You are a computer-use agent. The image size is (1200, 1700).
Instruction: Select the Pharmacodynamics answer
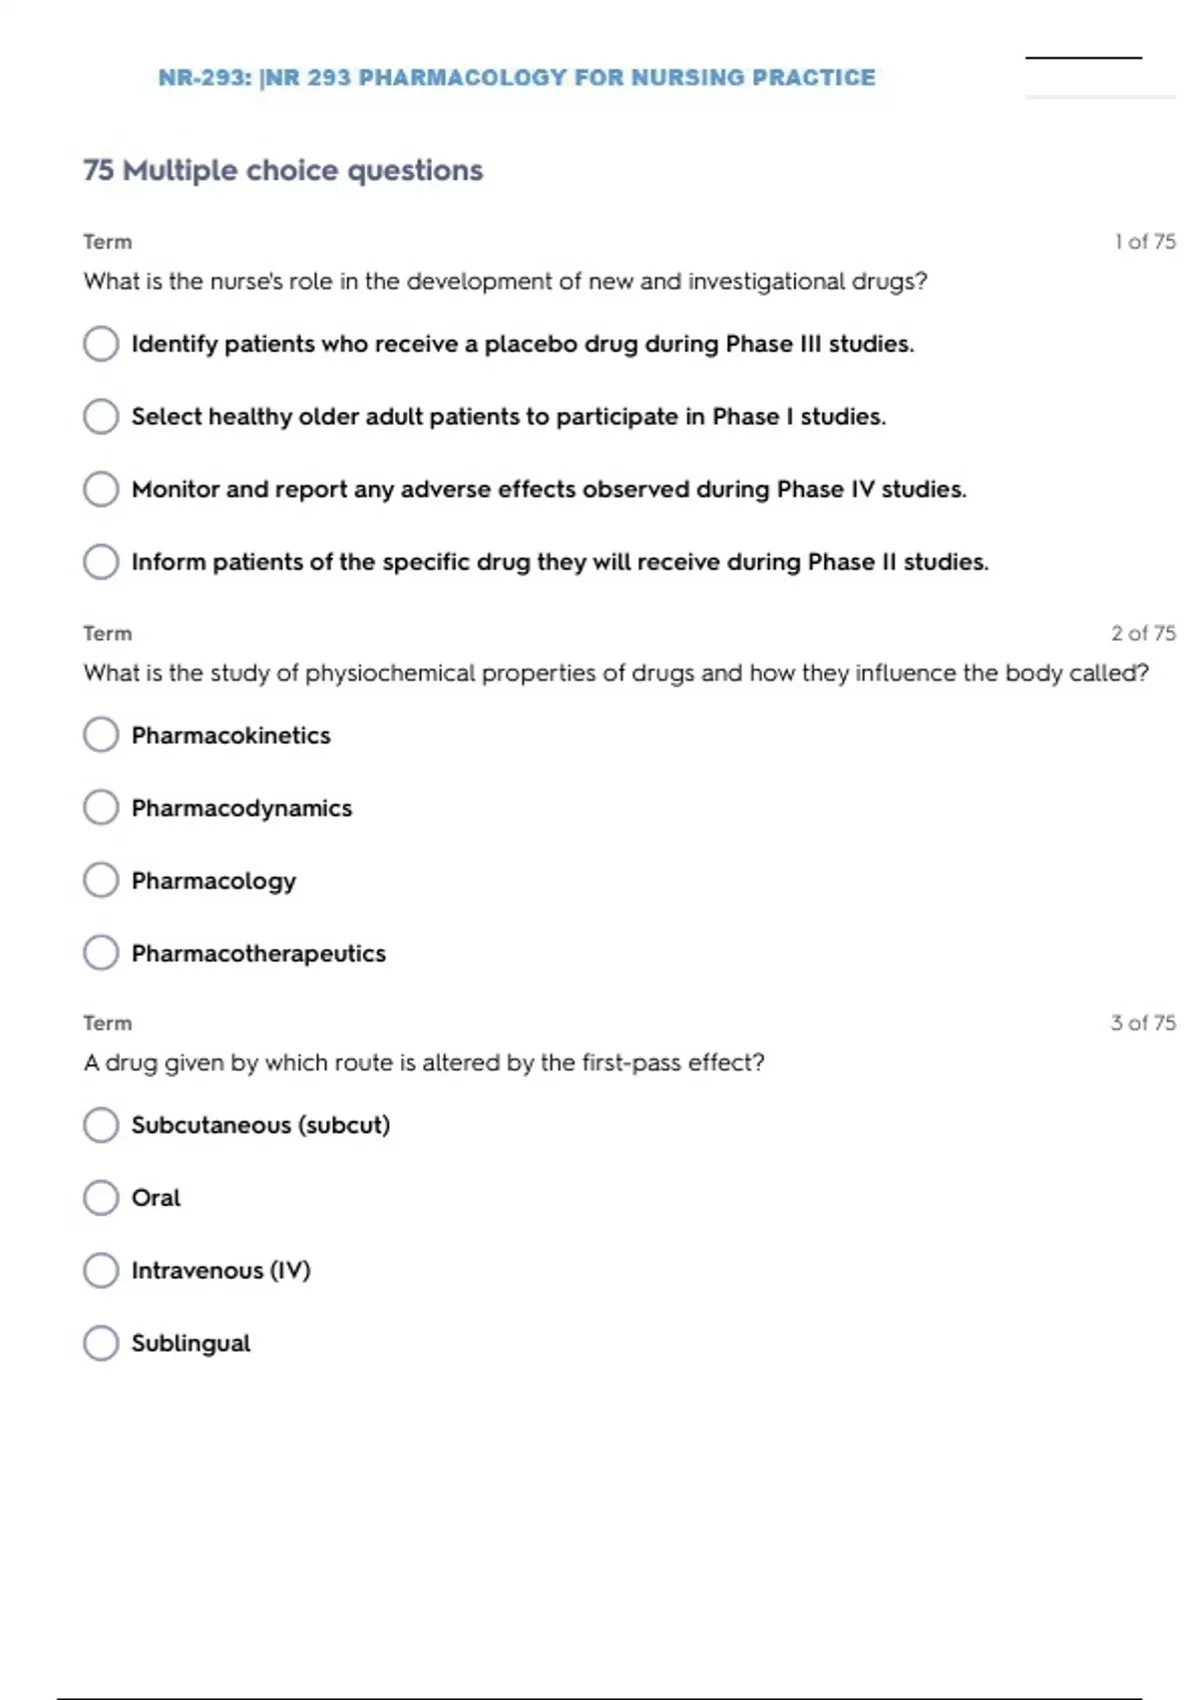pyautogui.click(x=101, y=808)
